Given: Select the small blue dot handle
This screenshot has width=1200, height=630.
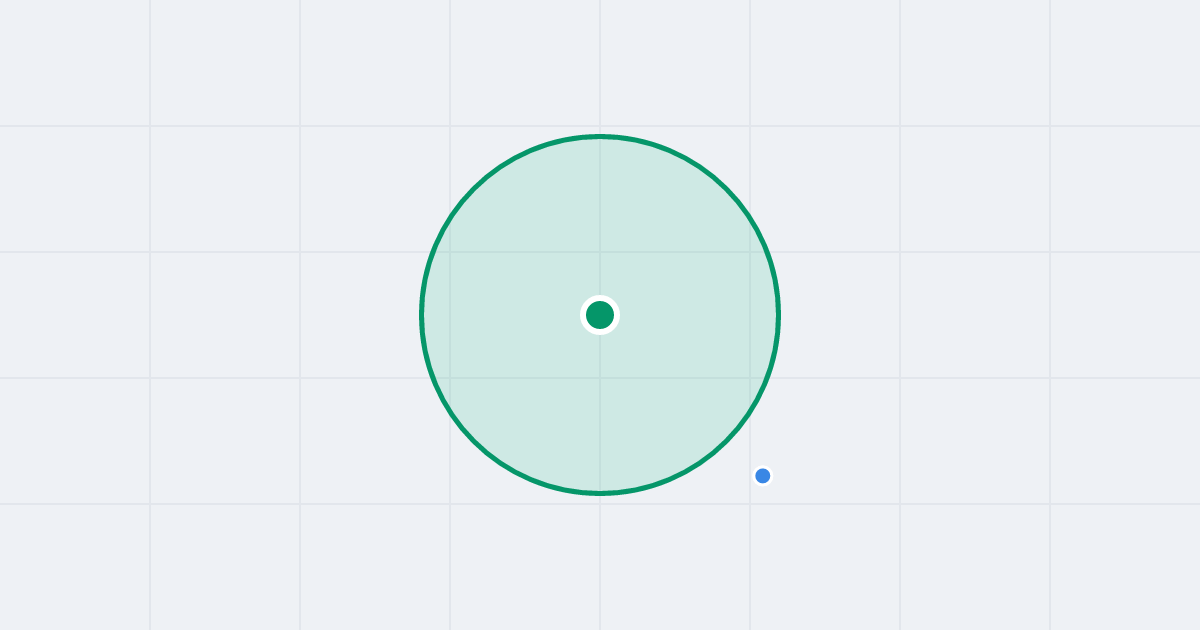Looking at the screenshot, I should [763, 476].
